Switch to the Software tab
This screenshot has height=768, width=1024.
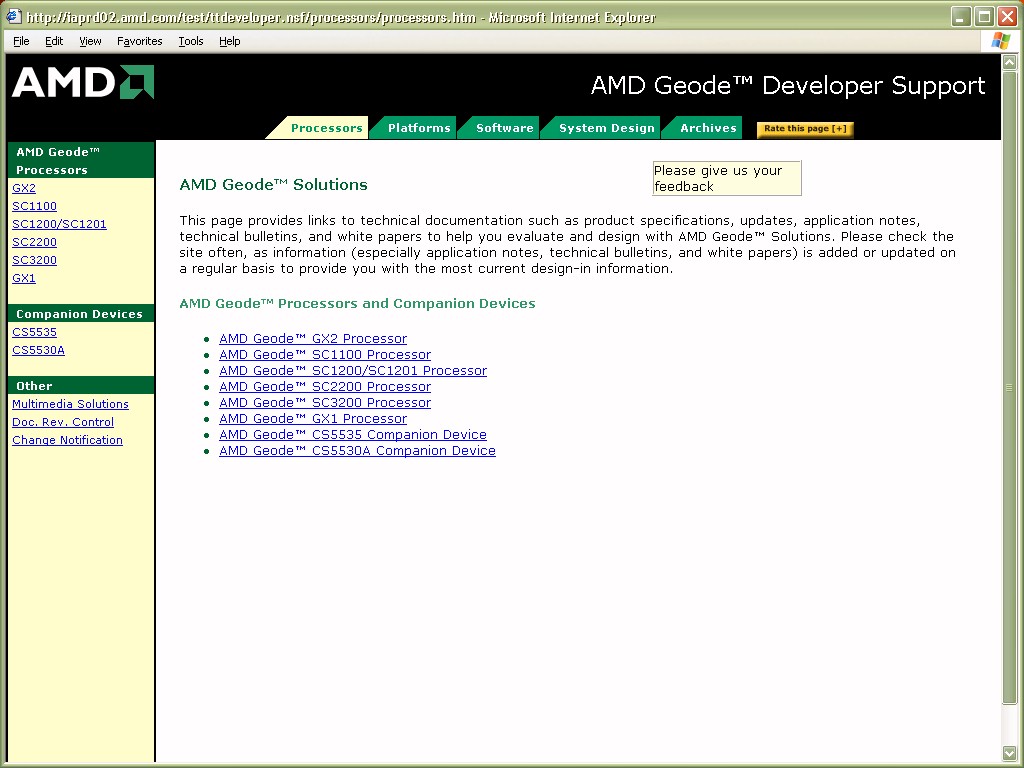click(x=504, y=128)
